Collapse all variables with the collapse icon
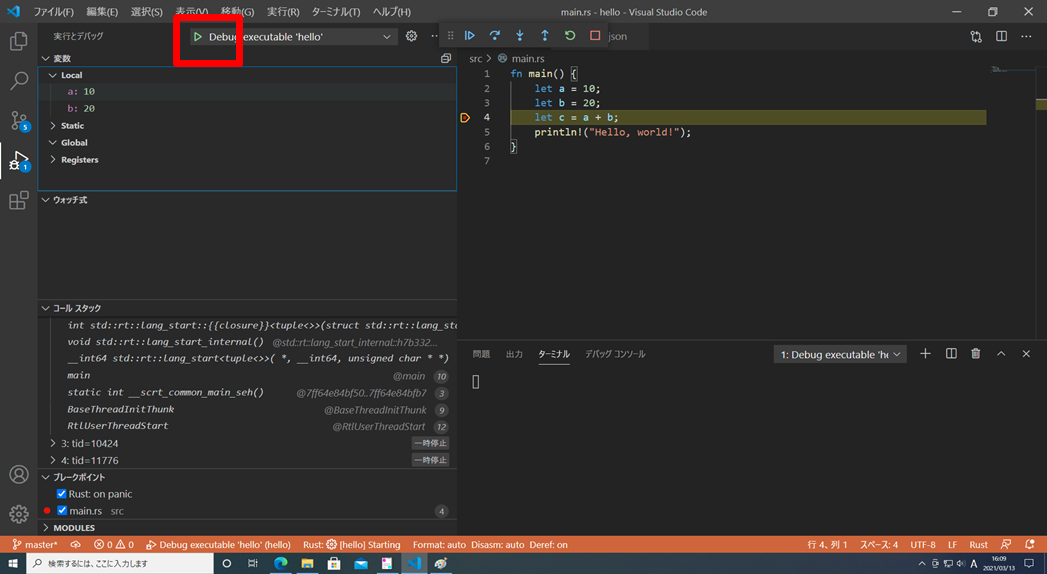 click(x=446, y=58)
